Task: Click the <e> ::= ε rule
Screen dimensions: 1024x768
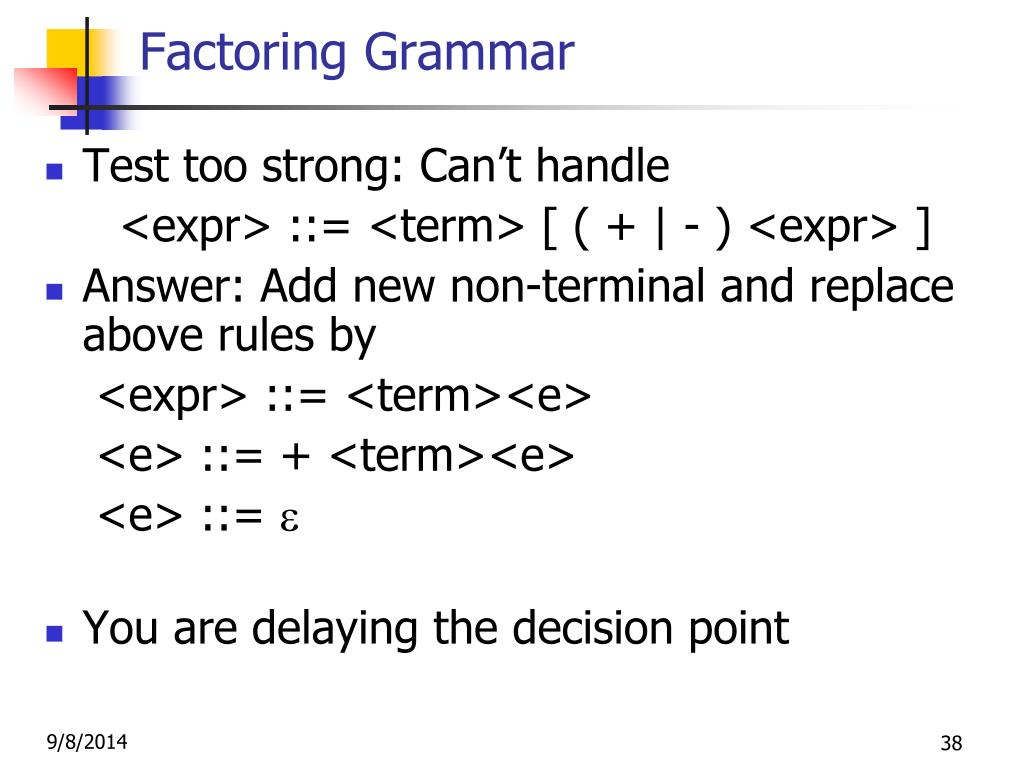Action: pyautogui.click(x=199, y=516)
